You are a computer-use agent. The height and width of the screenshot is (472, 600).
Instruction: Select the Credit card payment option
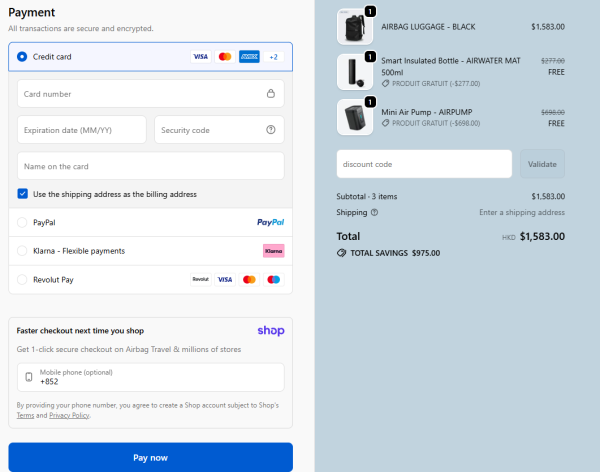pyautogui.click(x=22, y=57)
